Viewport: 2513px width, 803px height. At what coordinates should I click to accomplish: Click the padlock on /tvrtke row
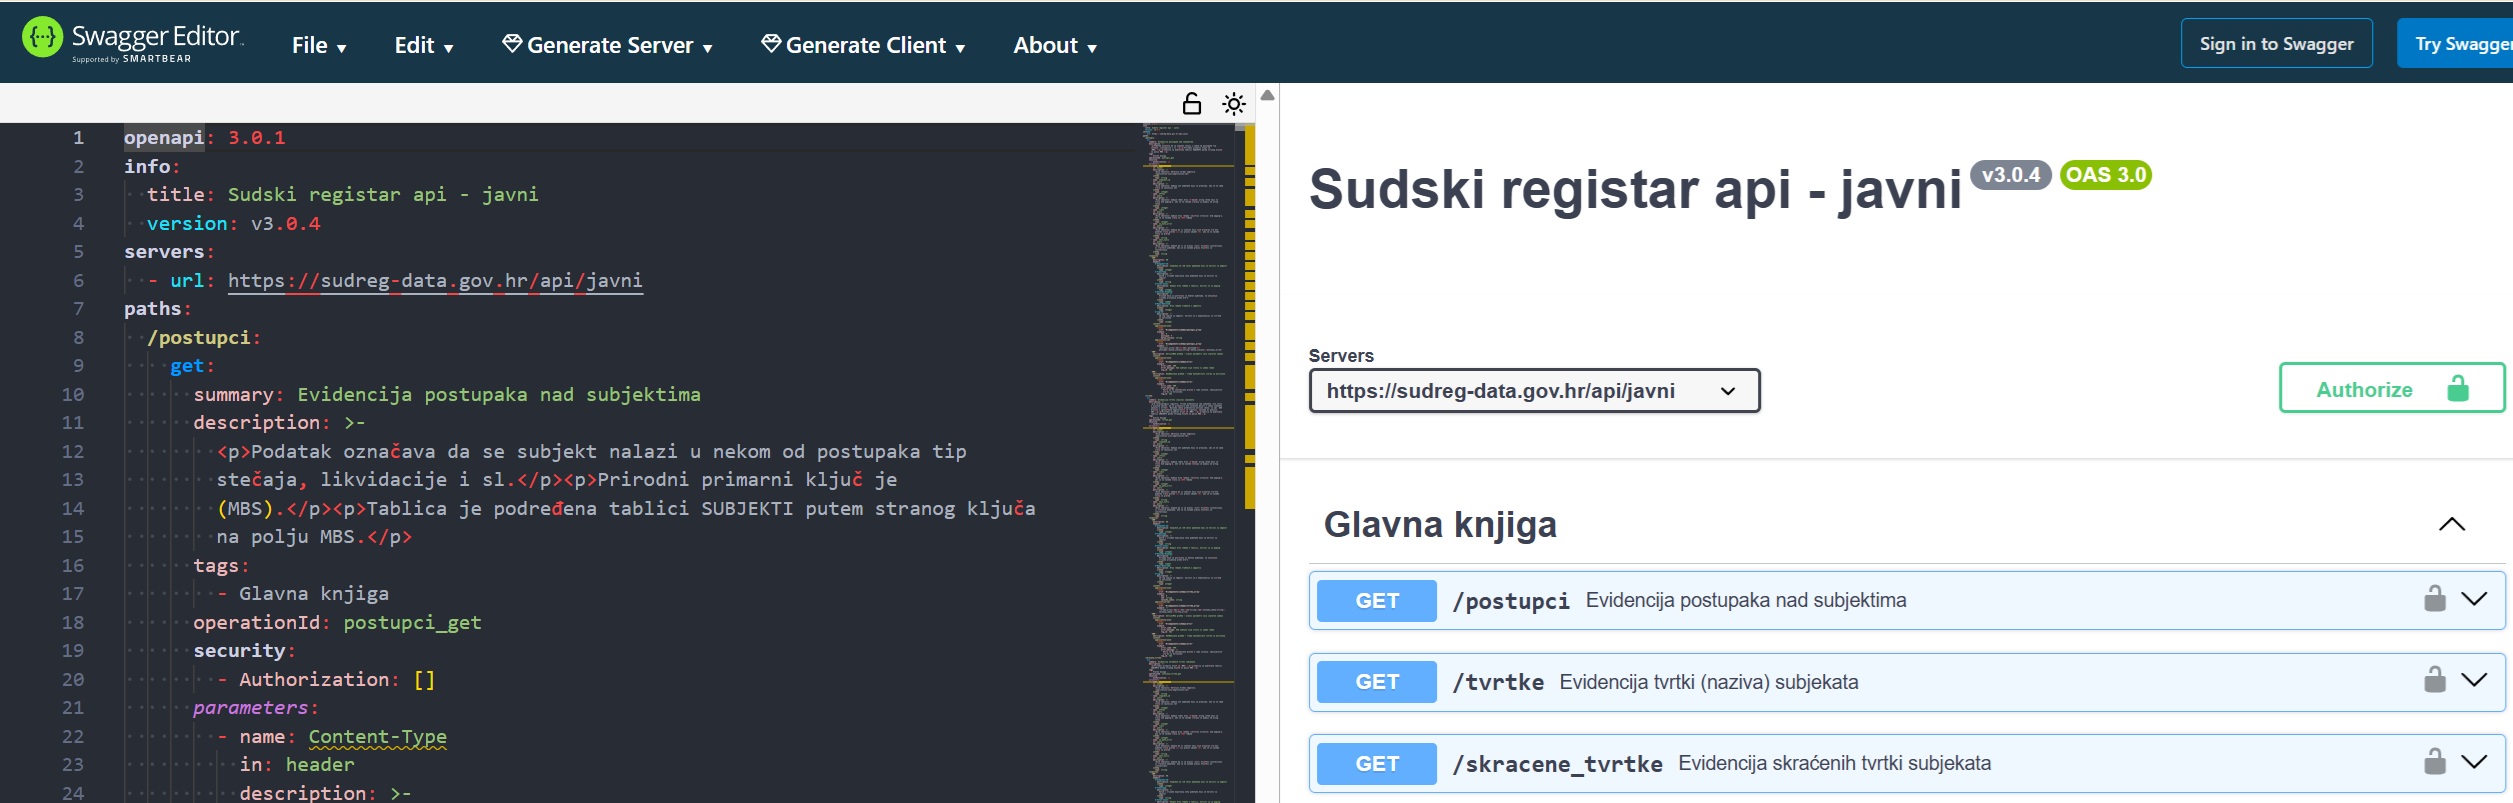point(2434,681)
